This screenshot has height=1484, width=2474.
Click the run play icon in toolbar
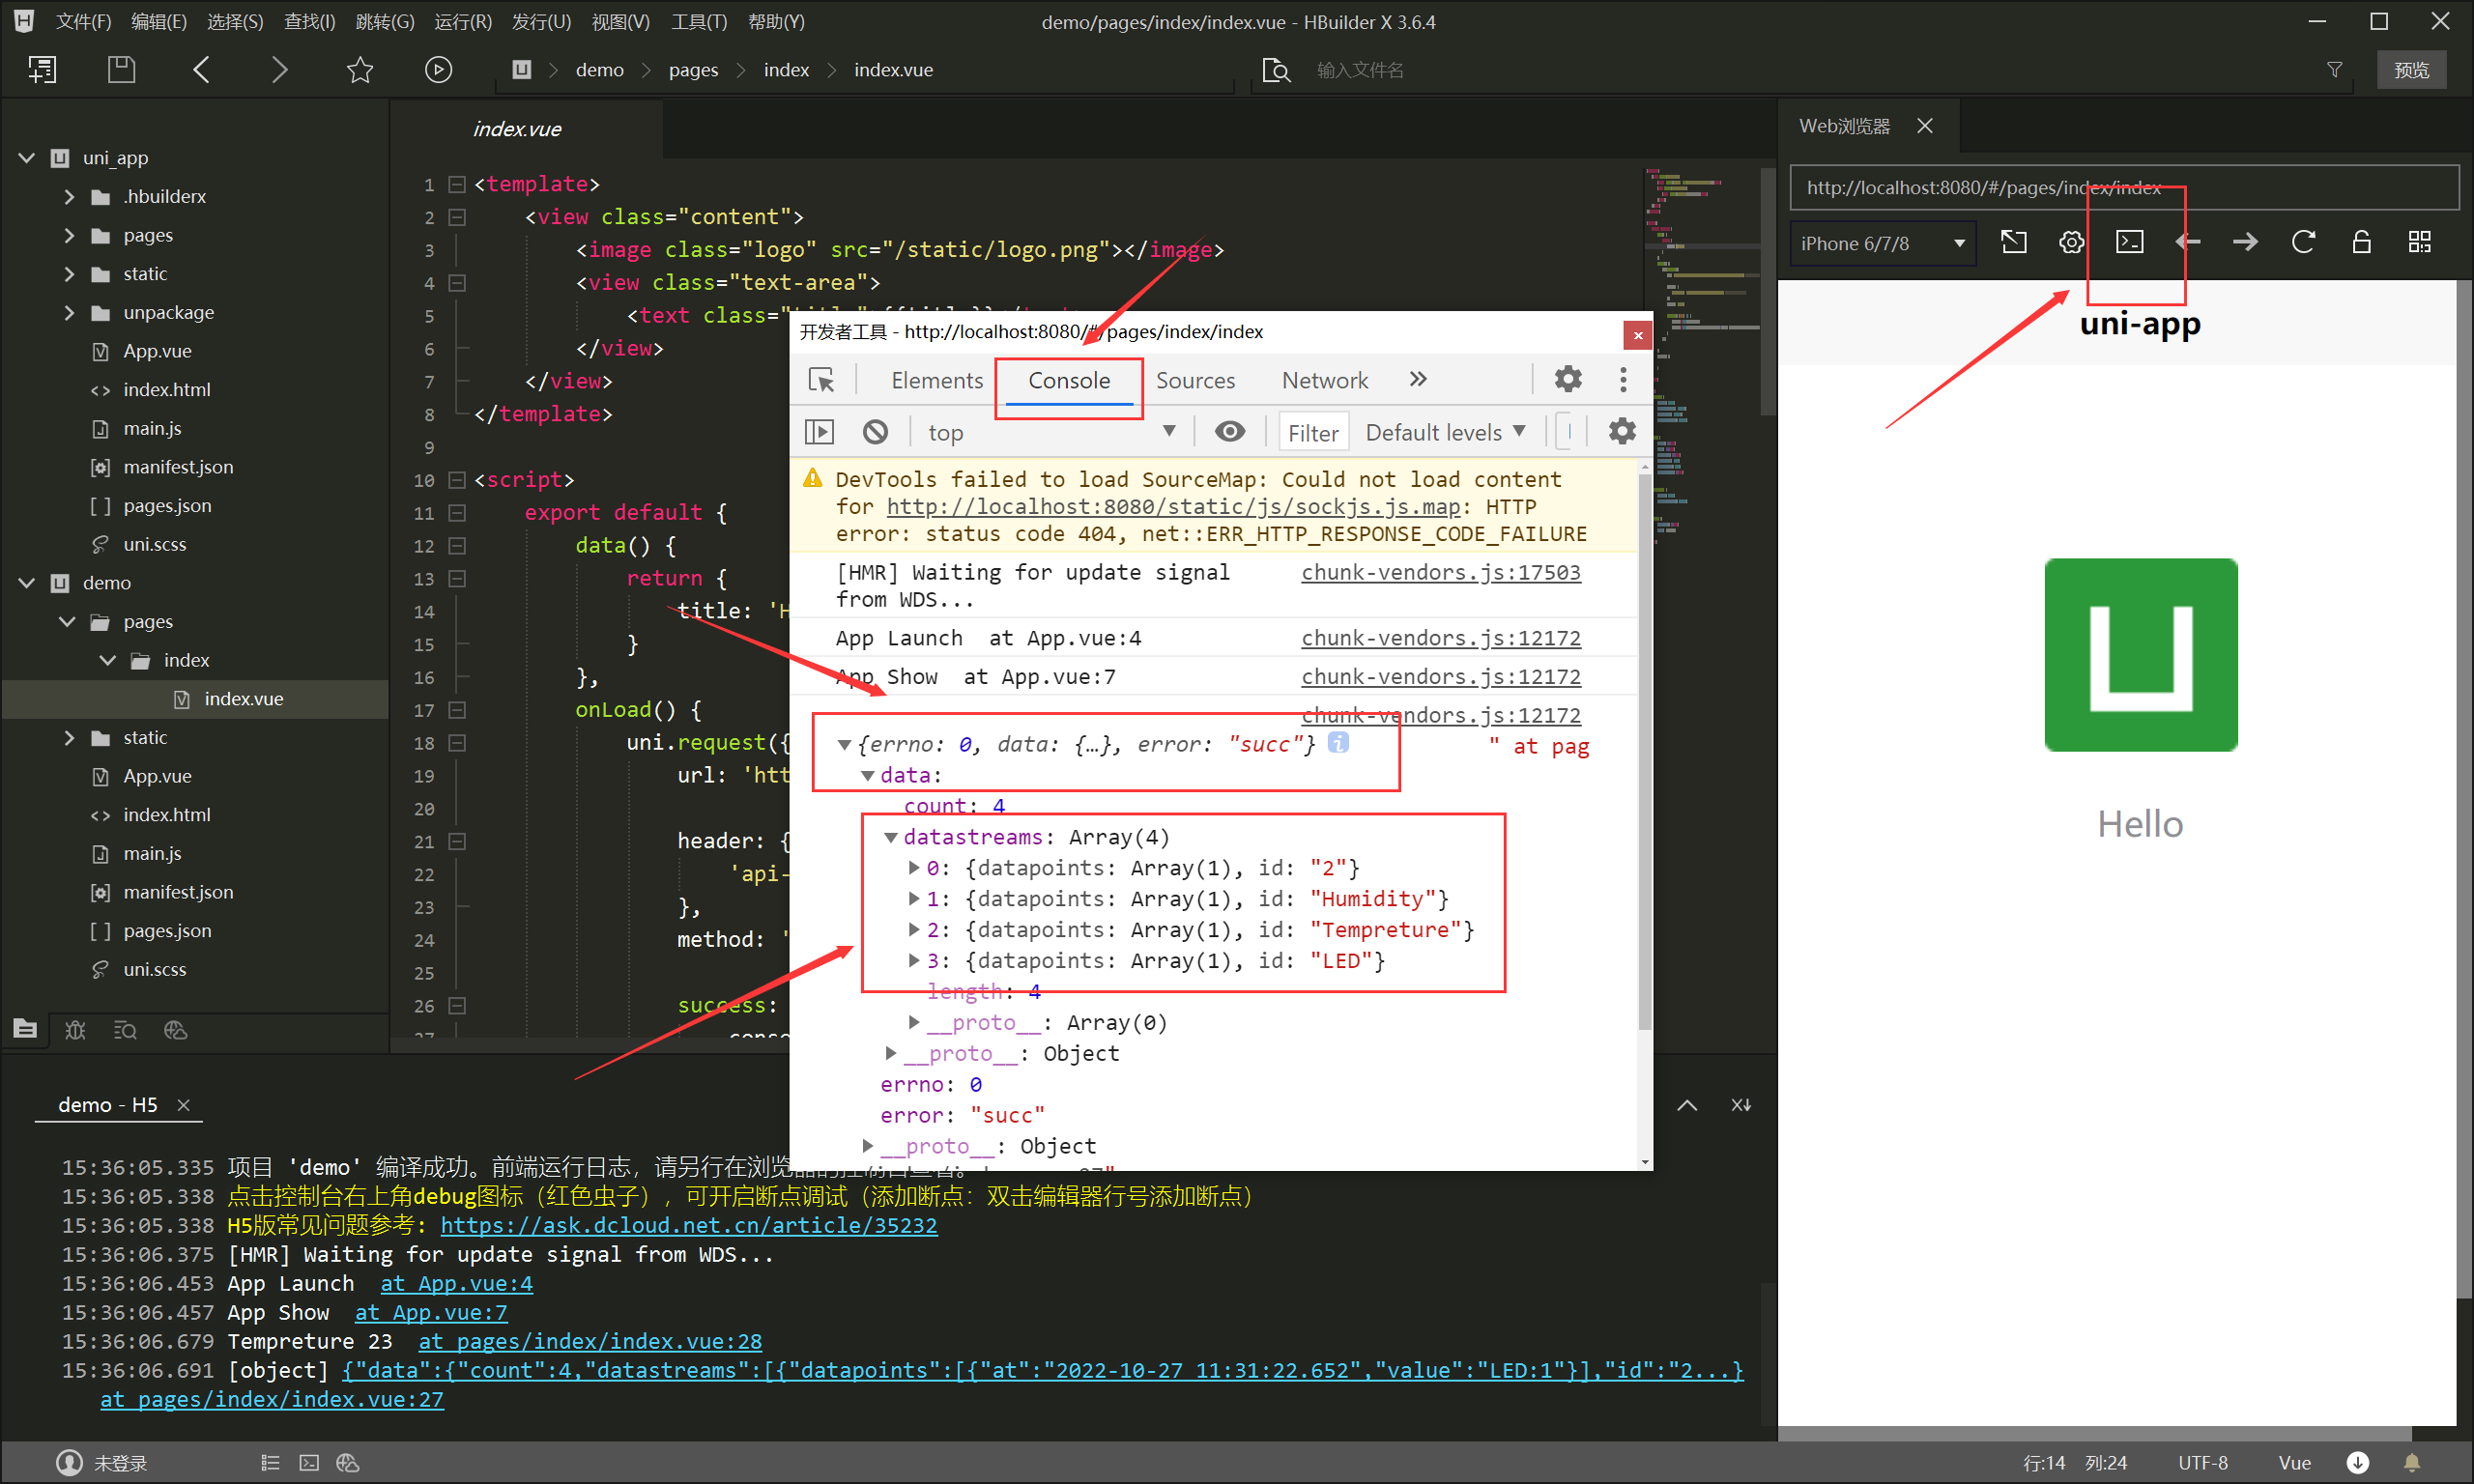click(438, 69)
